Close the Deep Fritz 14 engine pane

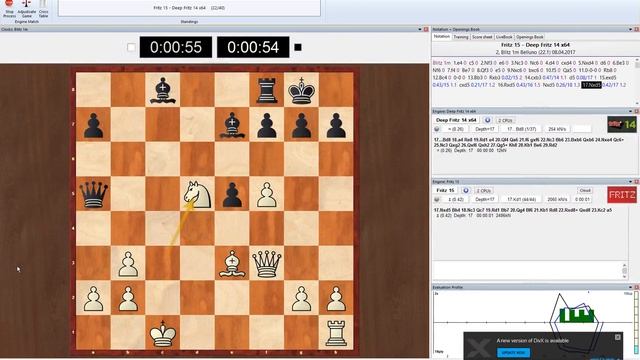click(636, 111)
